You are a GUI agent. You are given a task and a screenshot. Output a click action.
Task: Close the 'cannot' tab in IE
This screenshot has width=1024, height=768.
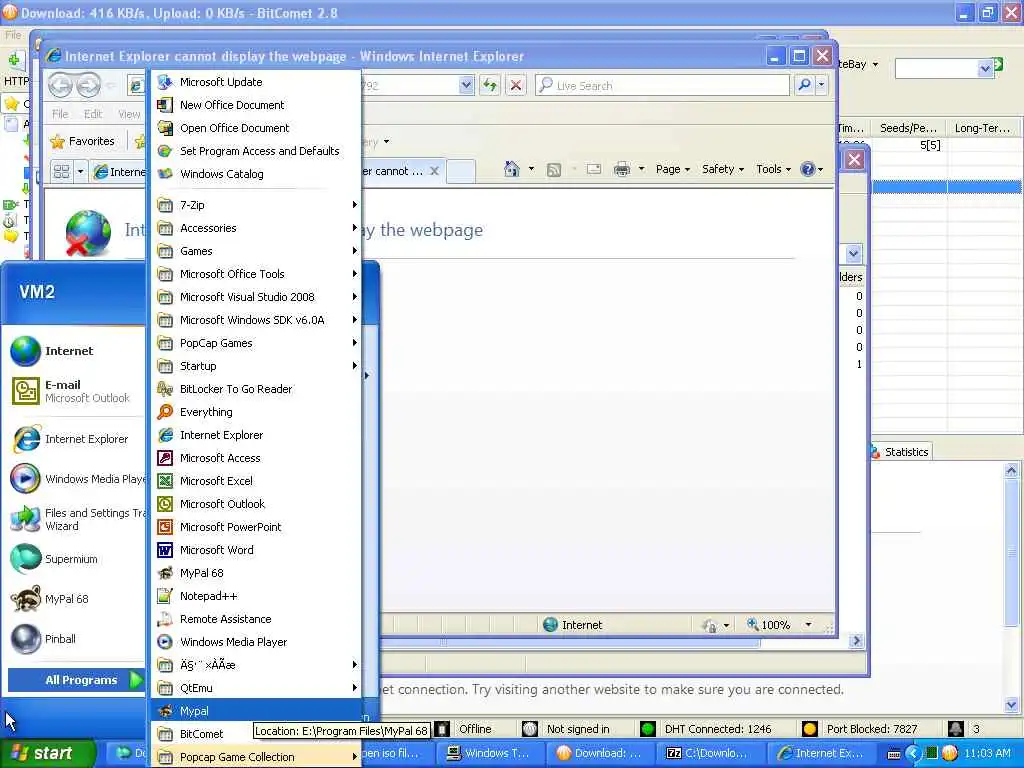(x=434, y=170)
